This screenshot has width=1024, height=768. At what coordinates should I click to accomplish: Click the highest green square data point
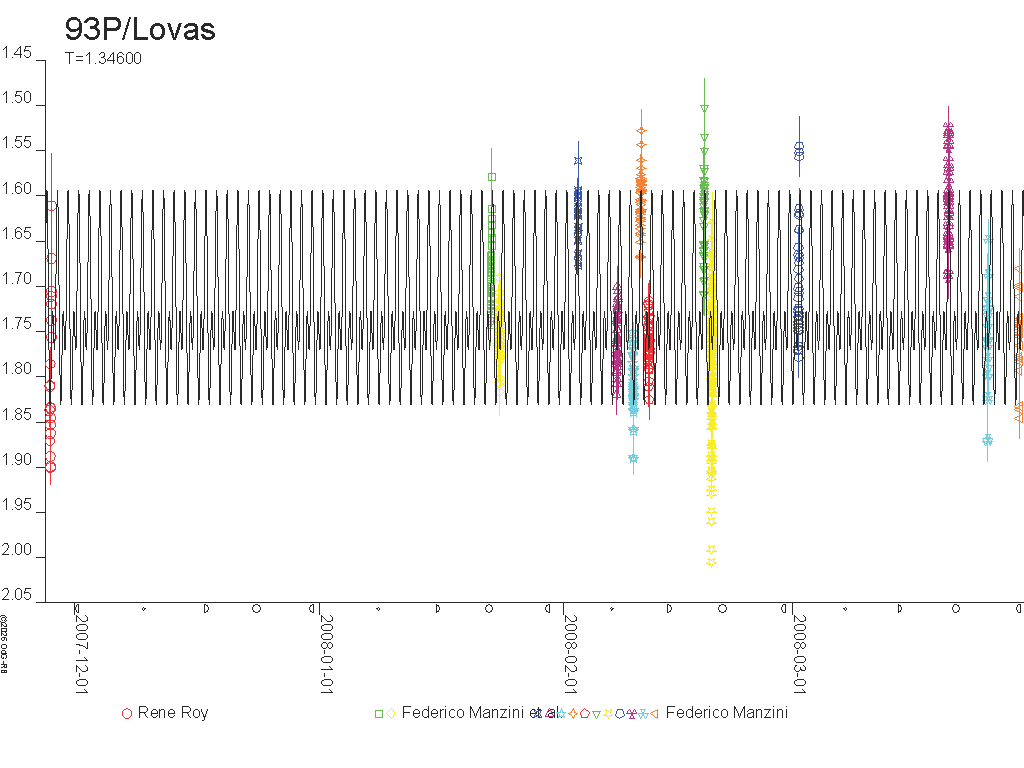pyautogui.click(x=492, y=177)
